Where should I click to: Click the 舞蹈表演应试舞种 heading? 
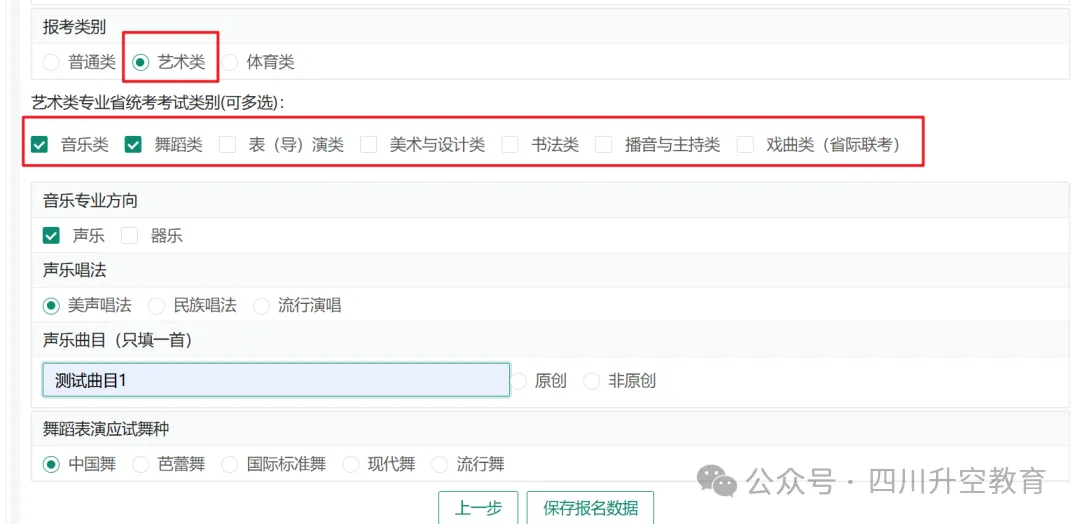coord(106,430)
